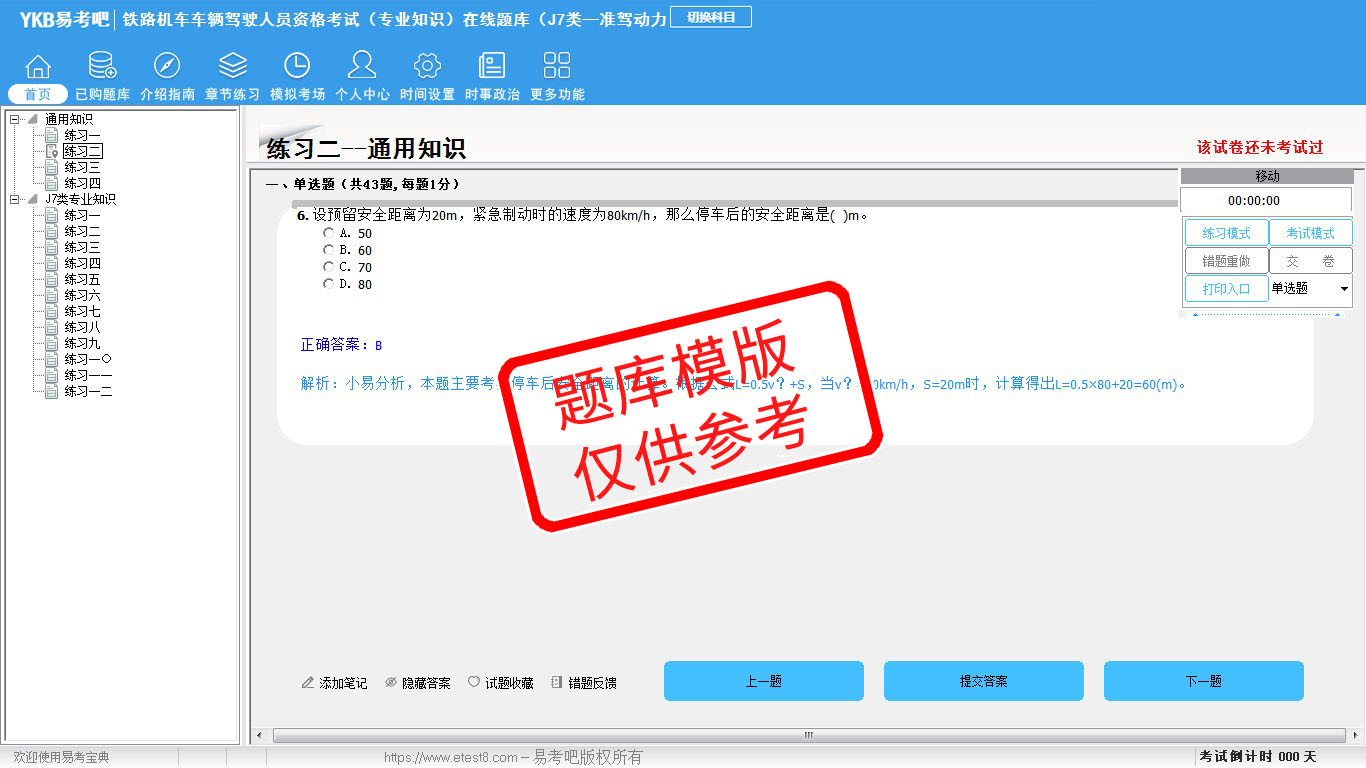Open the 介绍指南 compass icon

[x=167, y=66]
